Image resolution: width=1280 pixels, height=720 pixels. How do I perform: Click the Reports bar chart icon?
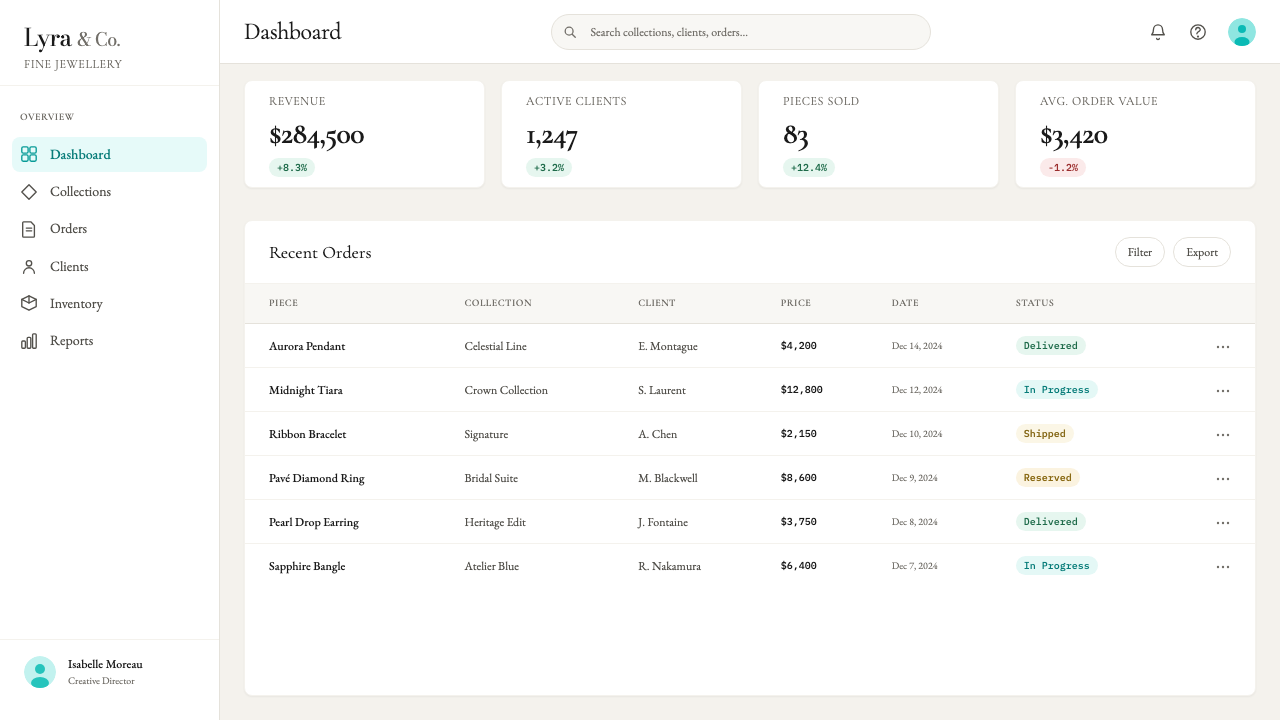(x=29, y=341)
